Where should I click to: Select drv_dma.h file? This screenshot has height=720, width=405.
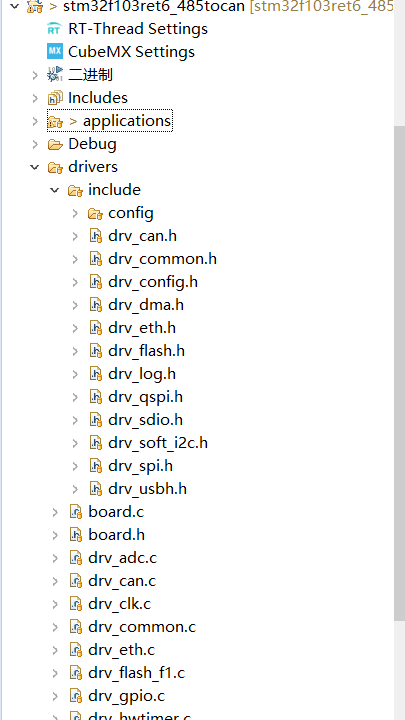coord(146,305)
